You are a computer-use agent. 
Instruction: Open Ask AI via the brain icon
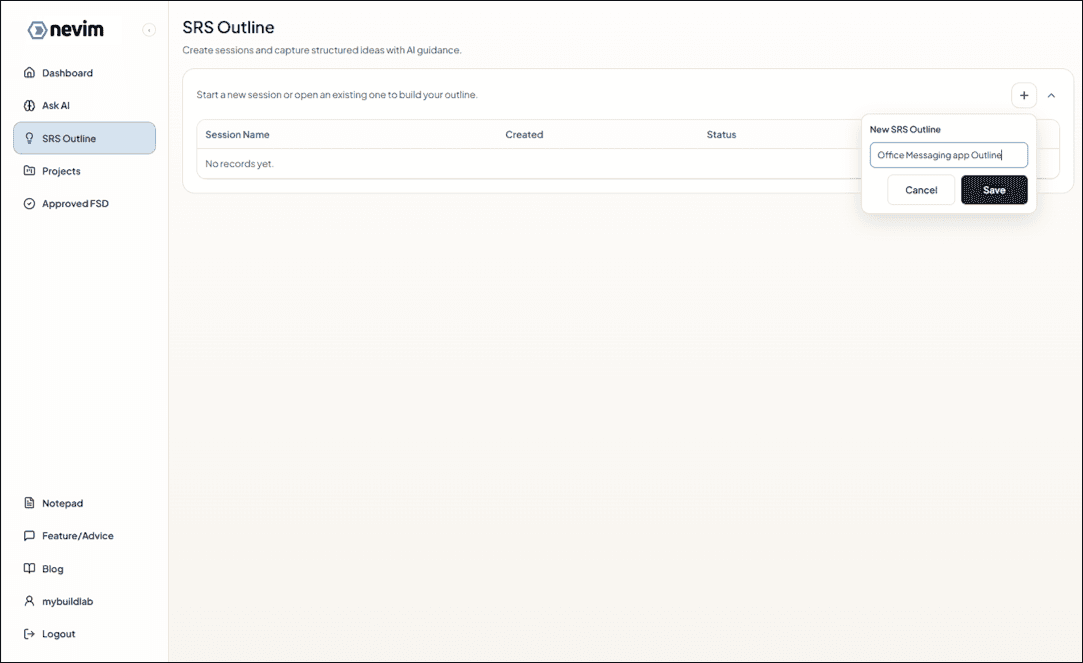pyautogui.click(x=28, y=105)
